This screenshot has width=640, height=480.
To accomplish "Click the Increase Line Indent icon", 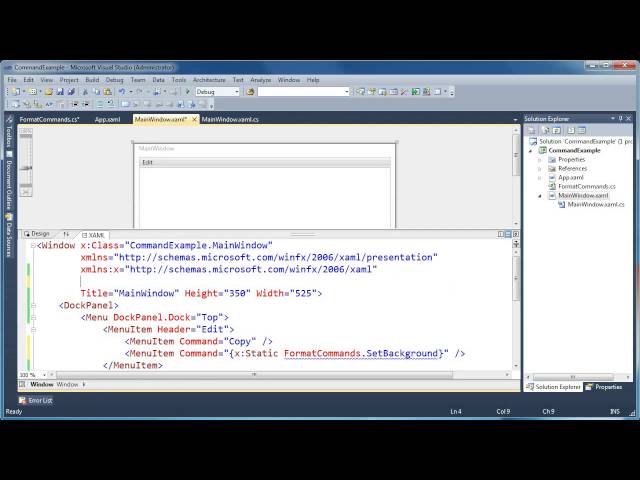I will point(86,104).
